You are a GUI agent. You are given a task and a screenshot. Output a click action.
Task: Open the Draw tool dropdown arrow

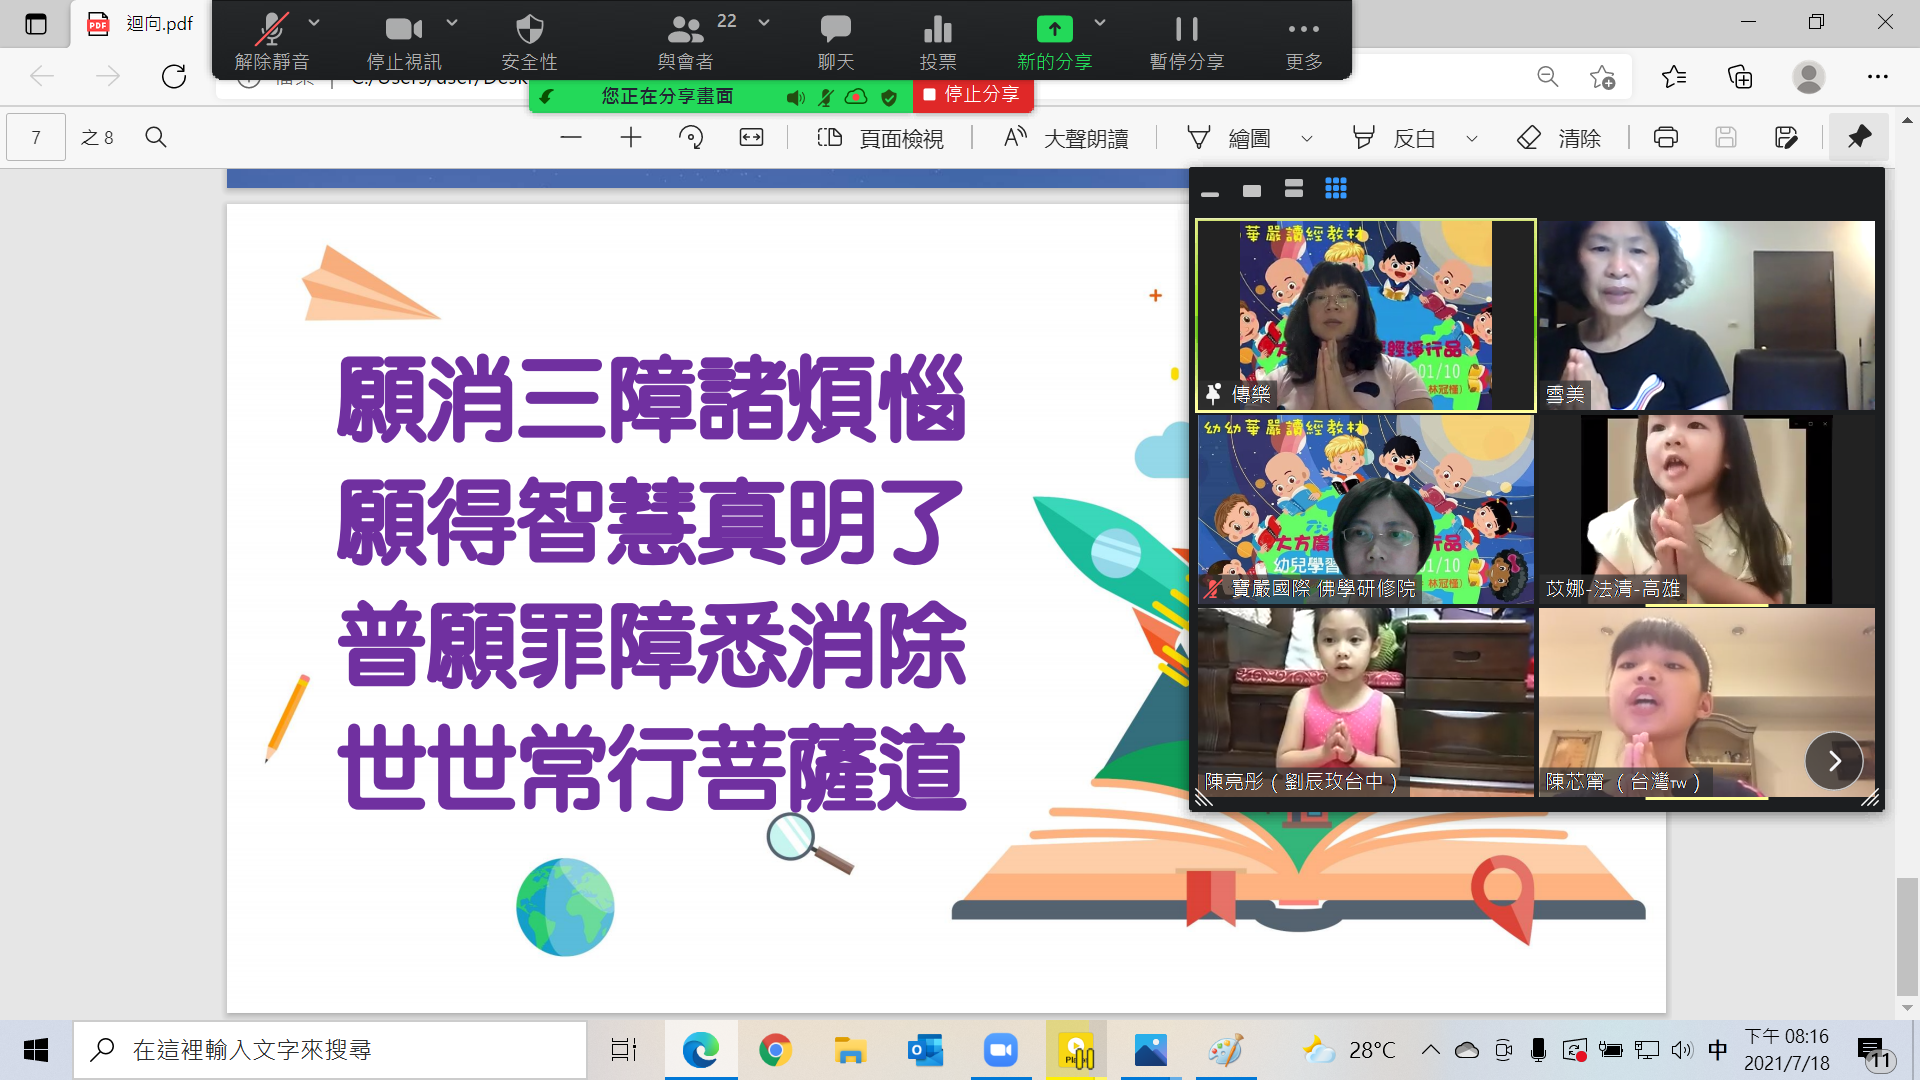click(x=1306, y=139)
